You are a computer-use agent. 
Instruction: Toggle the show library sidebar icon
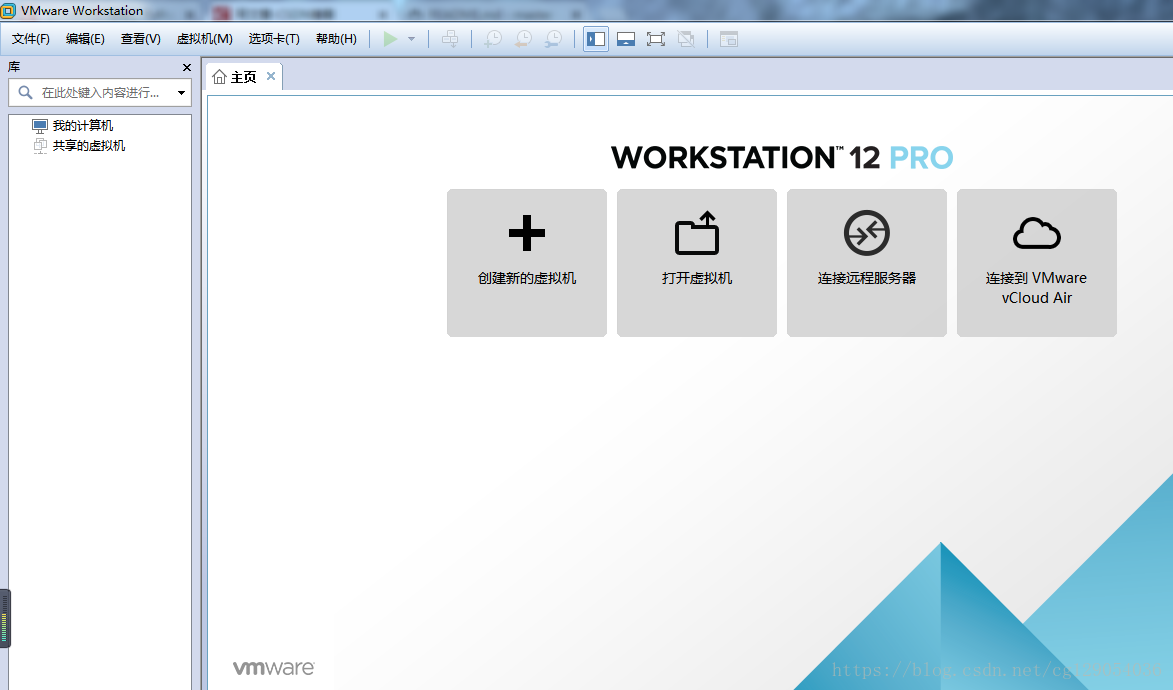click(596, 39)
